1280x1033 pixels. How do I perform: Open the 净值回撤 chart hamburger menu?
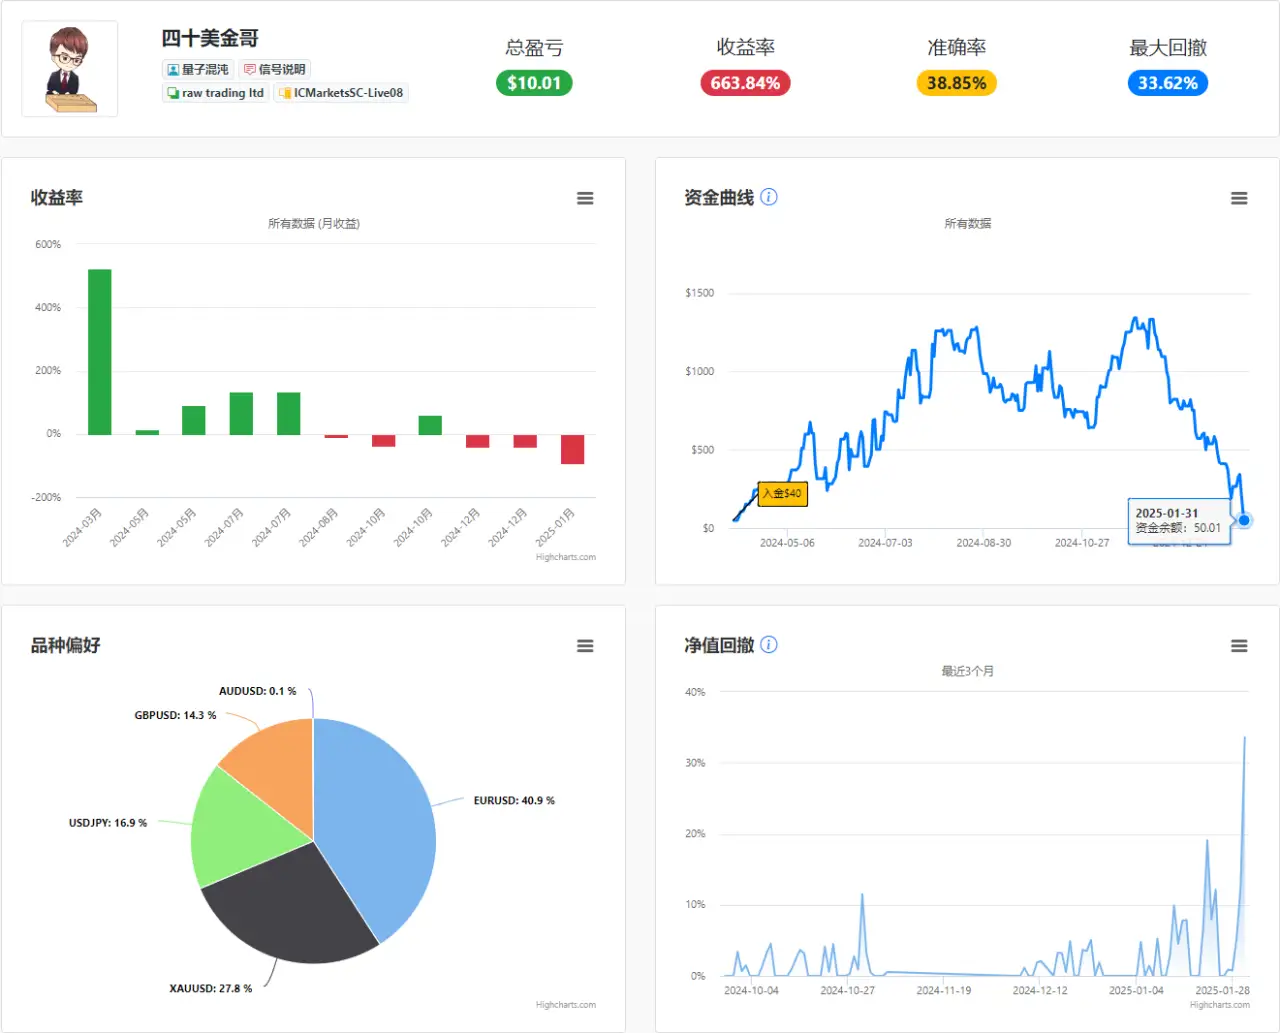(1239, 646)
